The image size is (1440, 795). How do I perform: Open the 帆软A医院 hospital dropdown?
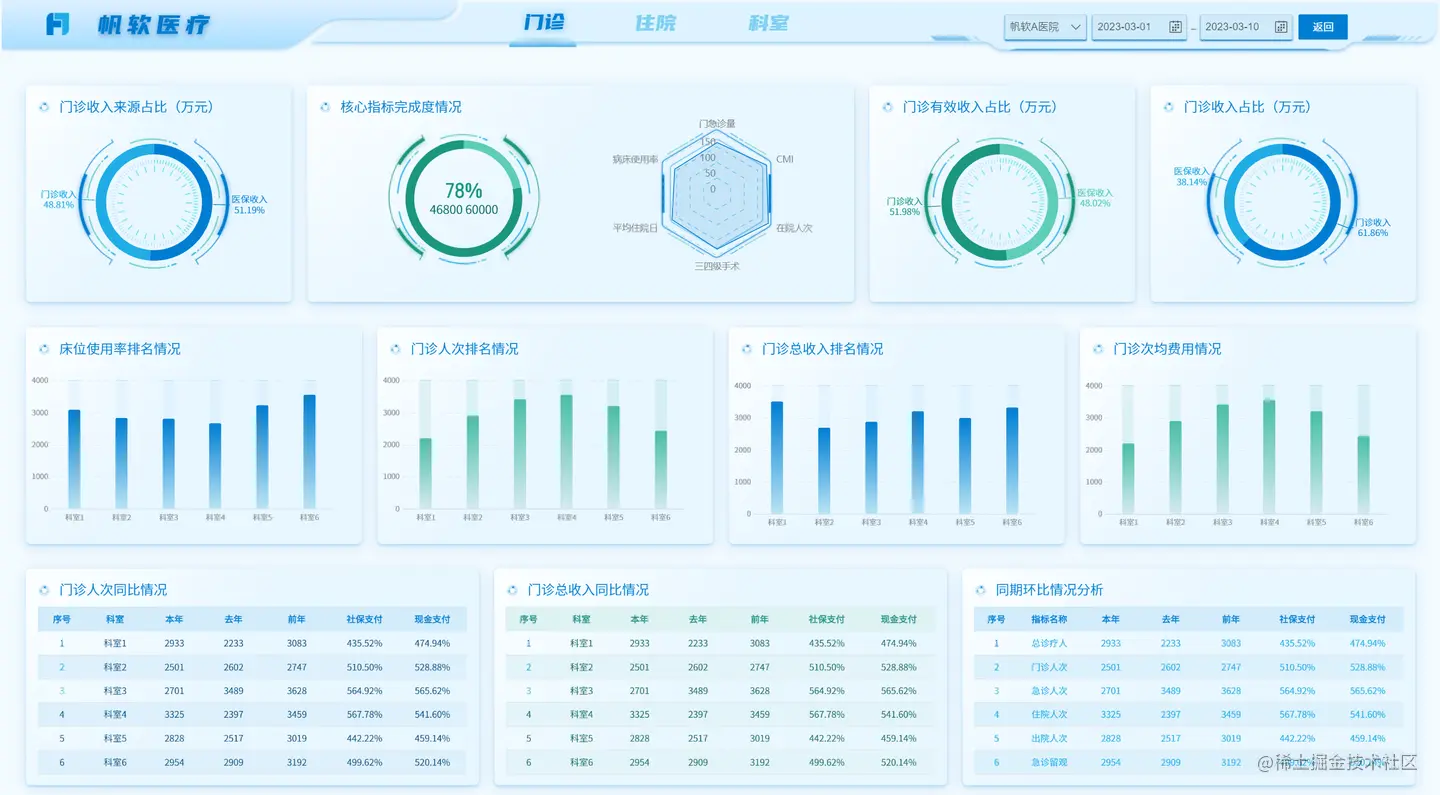coord(1045,27)
